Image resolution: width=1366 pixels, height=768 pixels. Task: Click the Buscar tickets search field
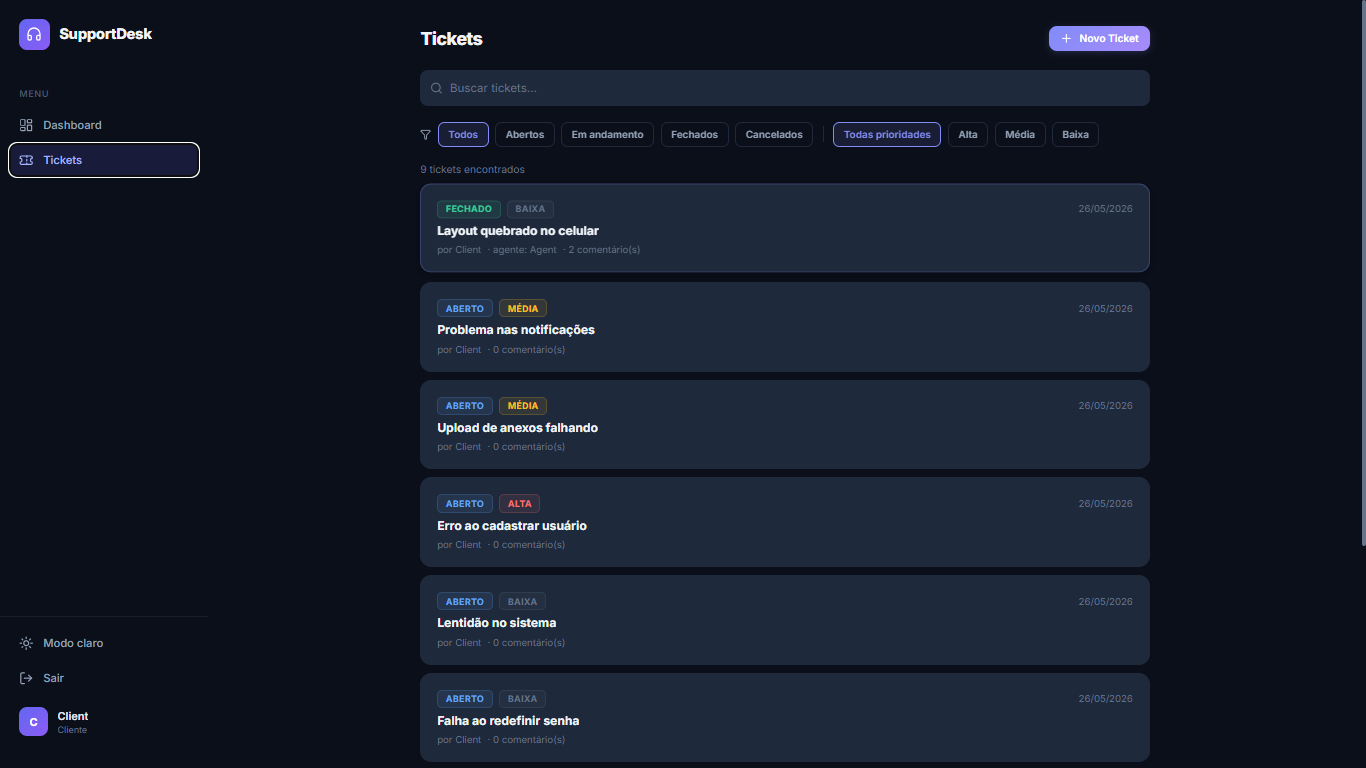tap(785, 88)
